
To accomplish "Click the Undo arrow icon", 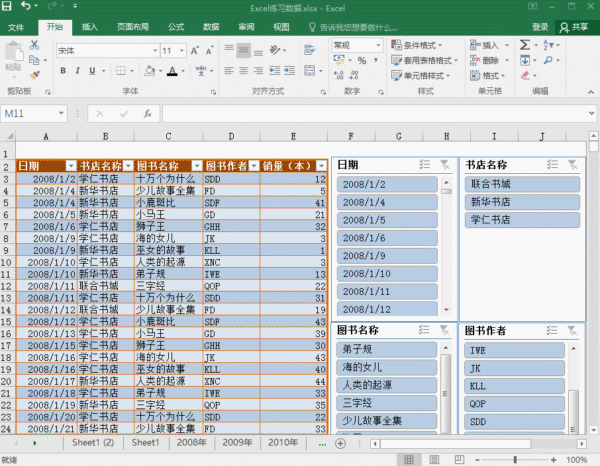I will (26, 6).
